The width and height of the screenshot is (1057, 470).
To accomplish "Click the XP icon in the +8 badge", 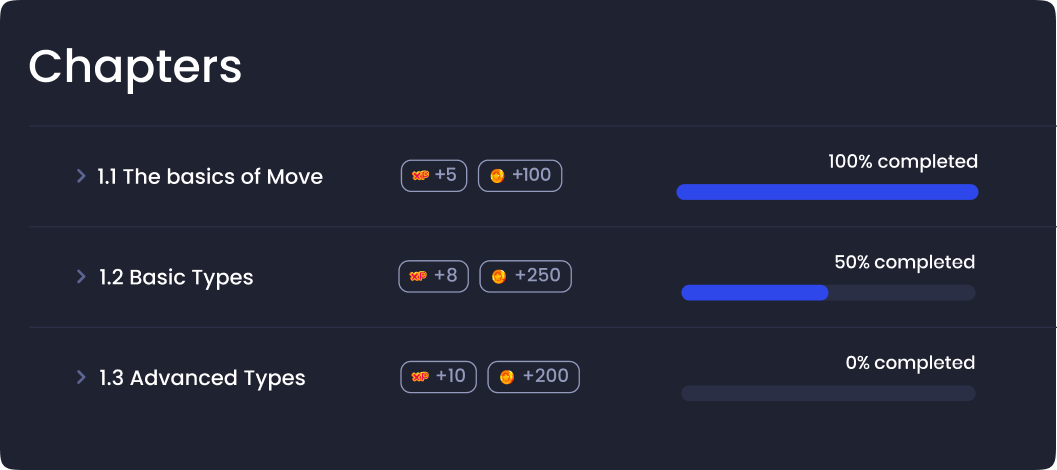I will coord(419,276).
